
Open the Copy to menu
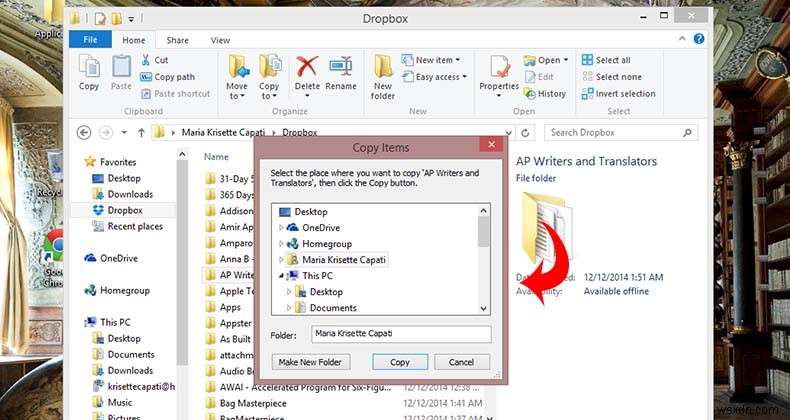click(270, 77)
